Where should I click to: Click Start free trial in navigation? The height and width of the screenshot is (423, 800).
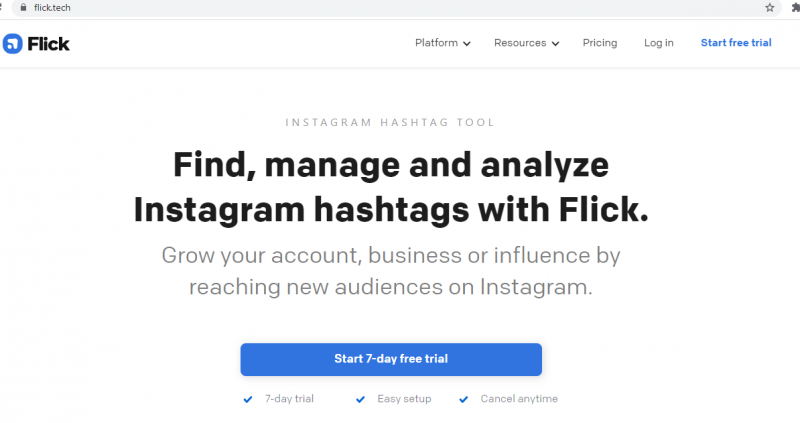pos(736,43)
